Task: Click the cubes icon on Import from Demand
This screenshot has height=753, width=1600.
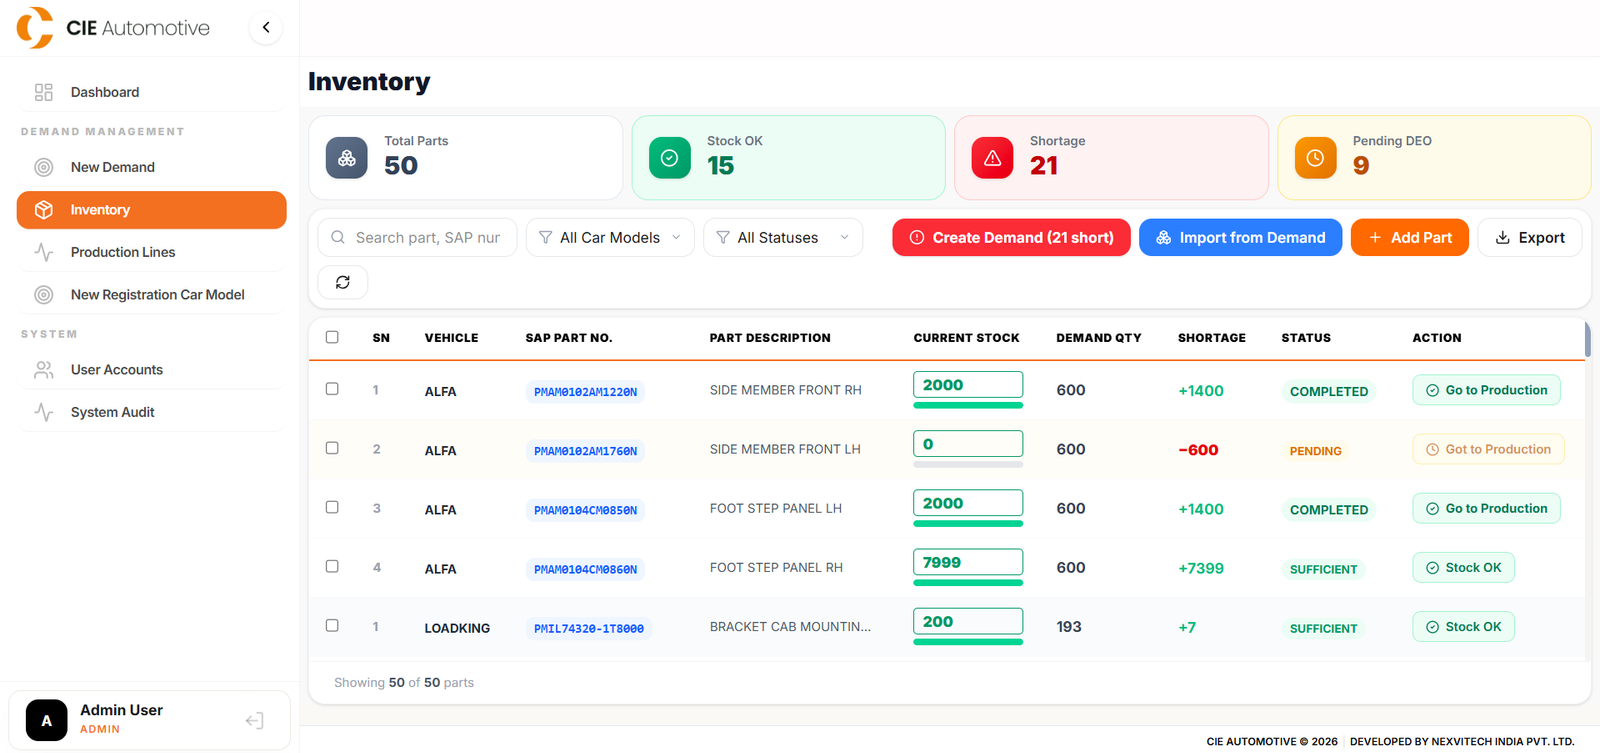Action: tap(1164, 237)
